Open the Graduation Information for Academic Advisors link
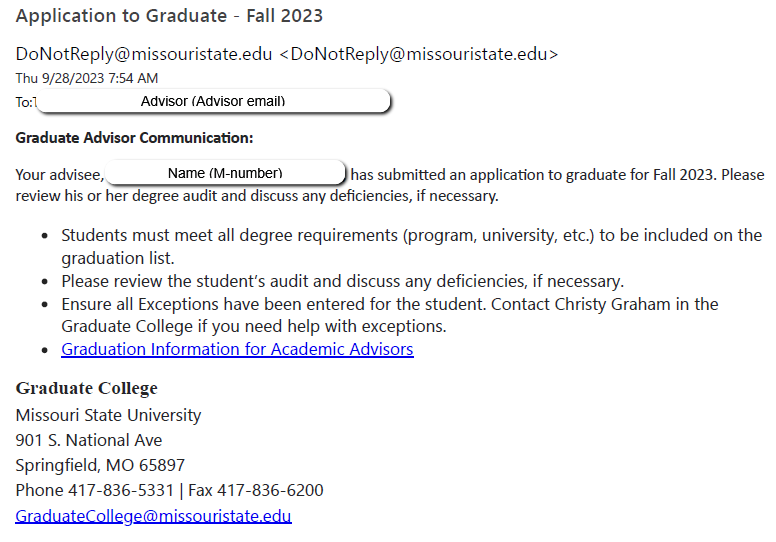776x542 pixels. point(237,349)
